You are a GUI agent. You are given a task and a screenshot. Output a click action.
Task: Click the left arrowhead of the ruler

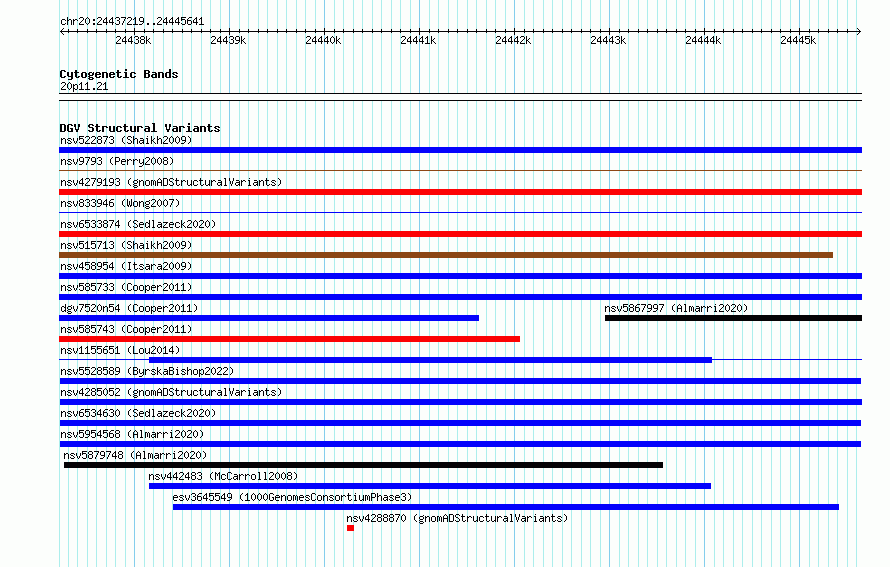tap(62, 31)
